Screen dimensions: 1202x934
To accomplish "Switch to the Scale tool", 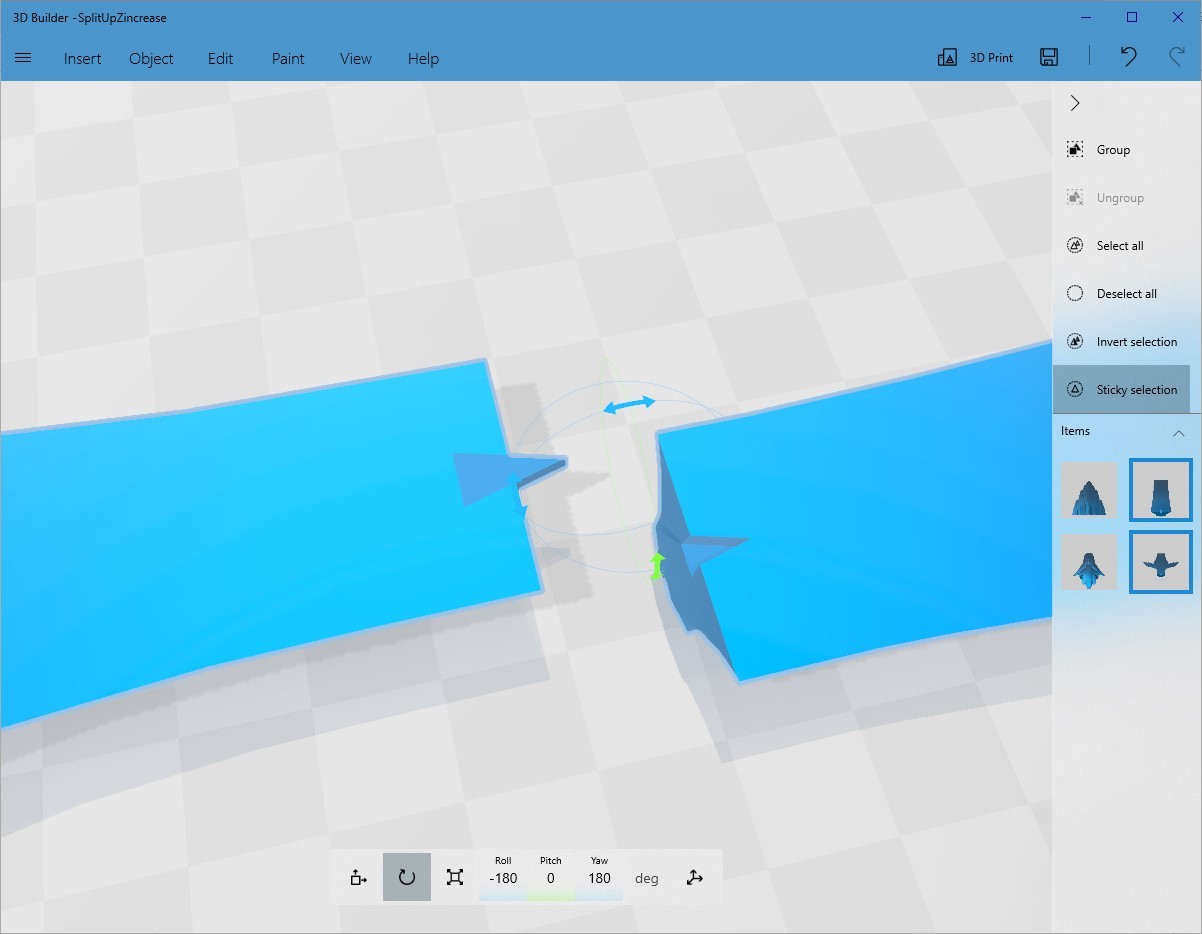I will click(x=454, y=877).
